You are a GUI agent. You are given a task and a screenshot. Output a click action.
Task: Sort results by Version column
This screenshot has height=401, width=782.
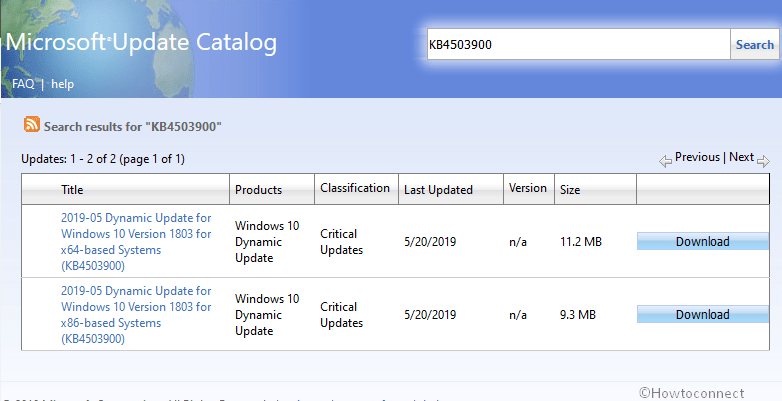[x=528, y=188]
